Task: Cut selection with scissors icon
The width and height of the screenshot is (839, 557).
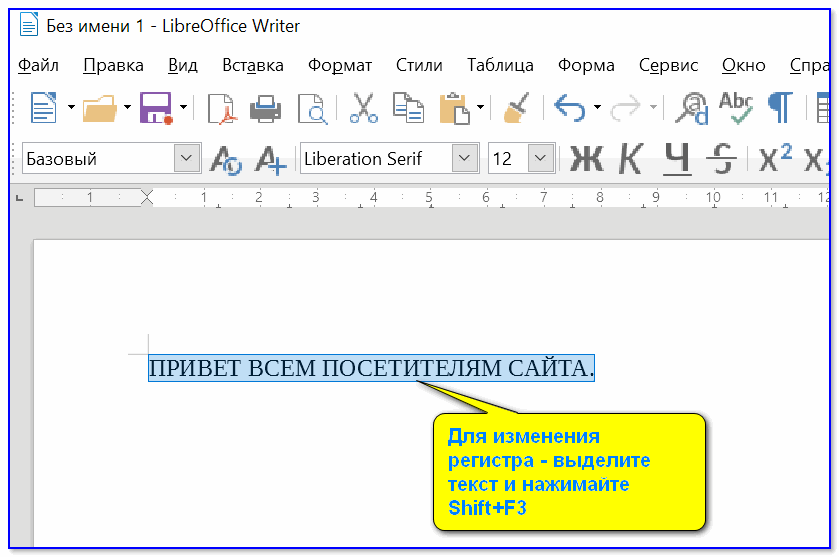Action: click(x=363, y=107)
